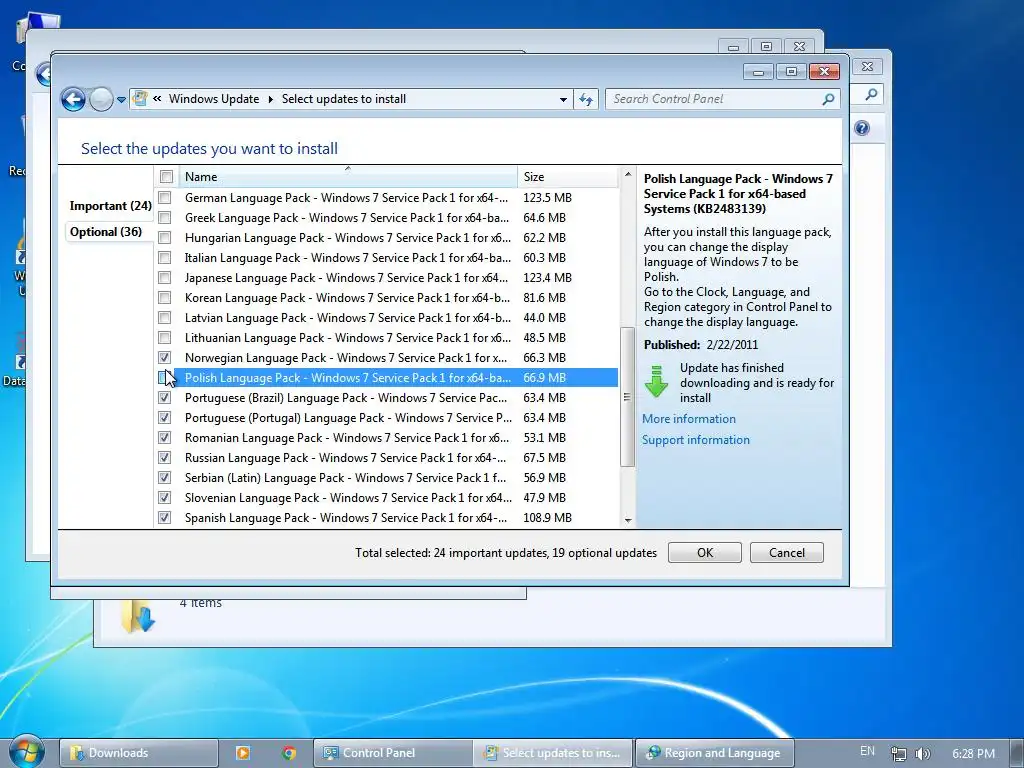Select the Slovenian Language Pack row text
Viewport: 1024px width, 768px height.
tap(348, 498)
